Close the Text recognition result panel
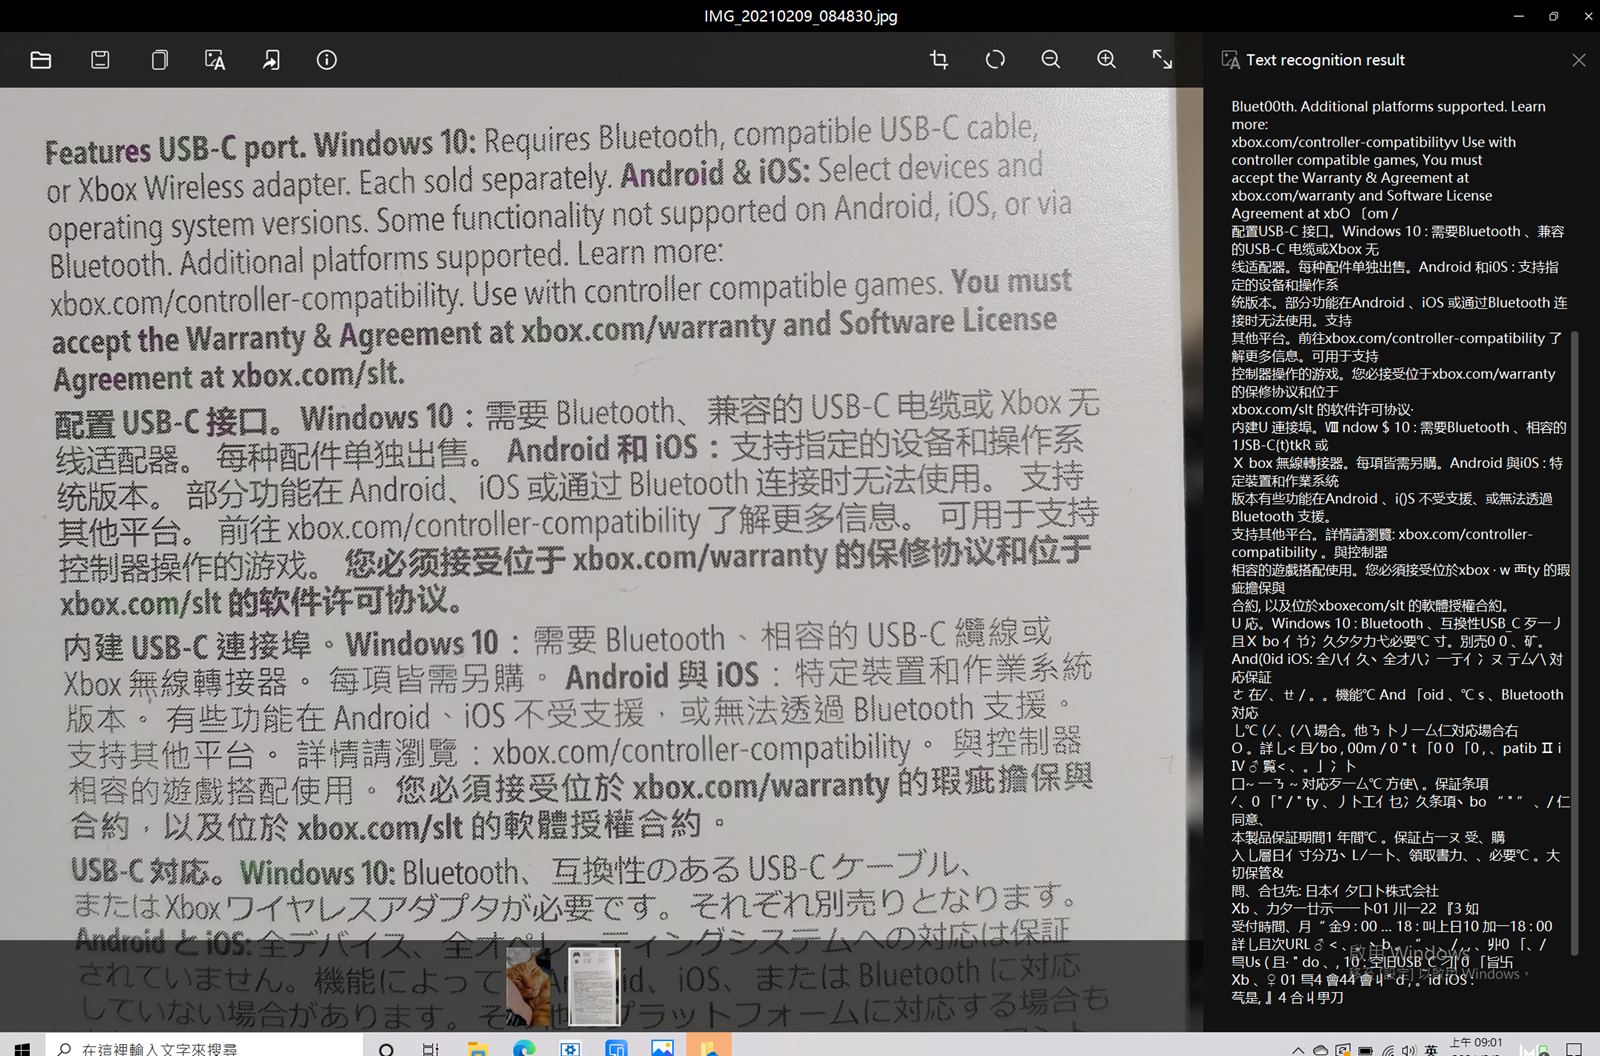This screenshot has height=1056, width=1600. tap(1579, 60)
